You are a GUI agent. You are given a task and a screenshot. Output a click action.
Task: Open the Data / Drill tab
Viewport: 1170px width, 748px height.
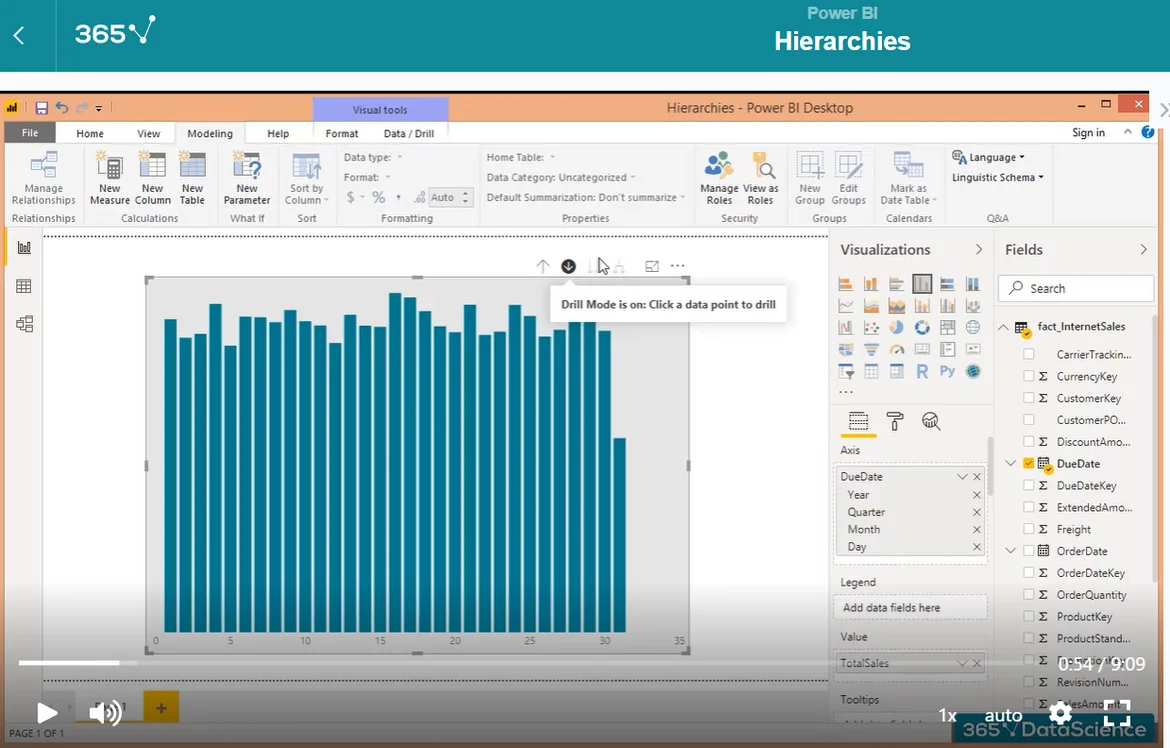click(408, 133)
